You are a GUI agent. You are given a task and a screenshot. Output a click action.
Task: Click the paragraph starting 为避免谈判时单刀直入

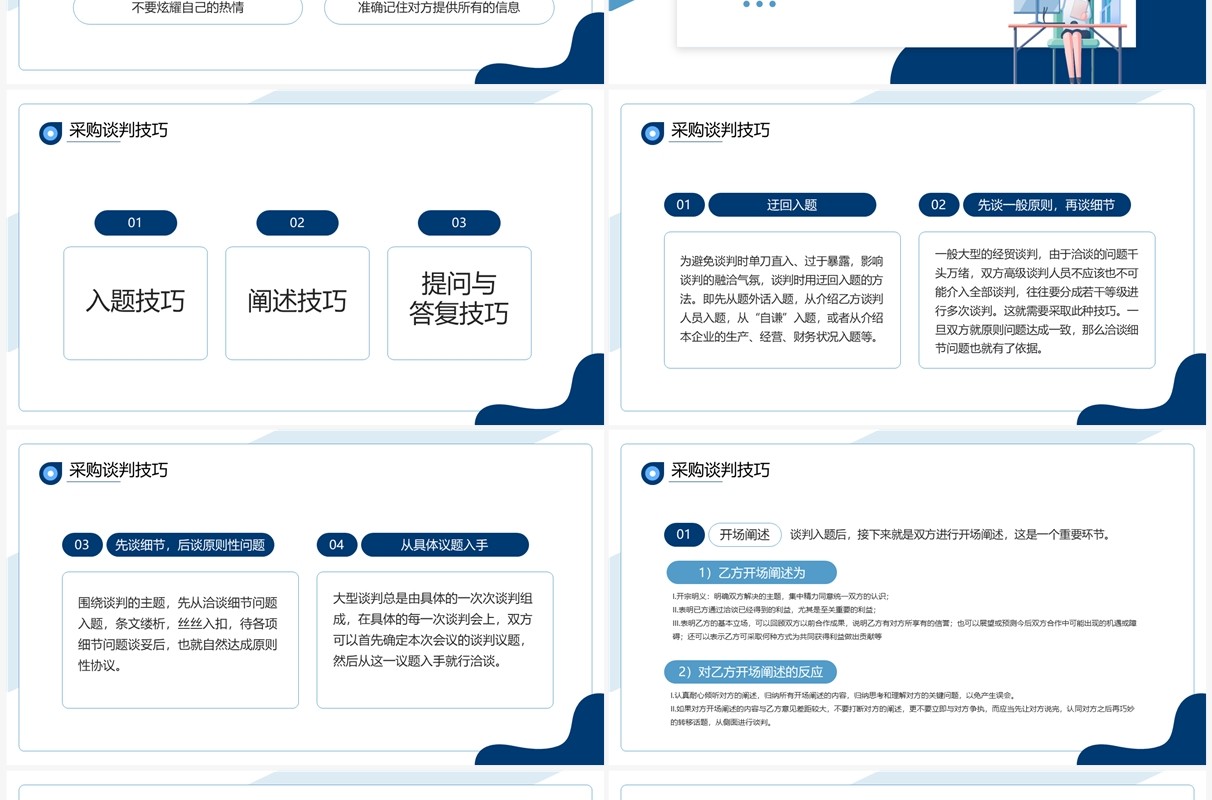(x=782, y=299)
